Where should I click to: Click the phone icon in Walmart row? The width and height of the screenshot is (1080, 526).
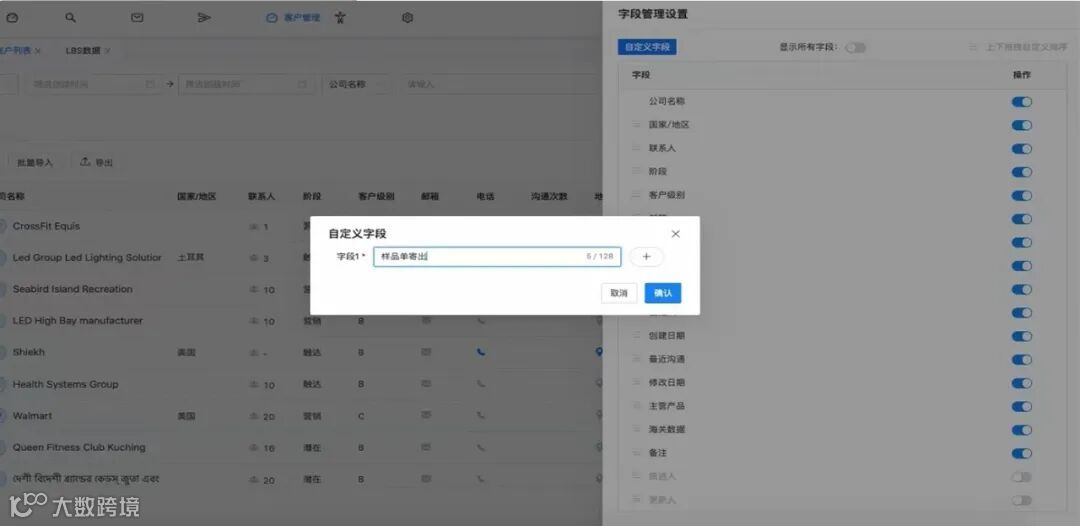481,415
